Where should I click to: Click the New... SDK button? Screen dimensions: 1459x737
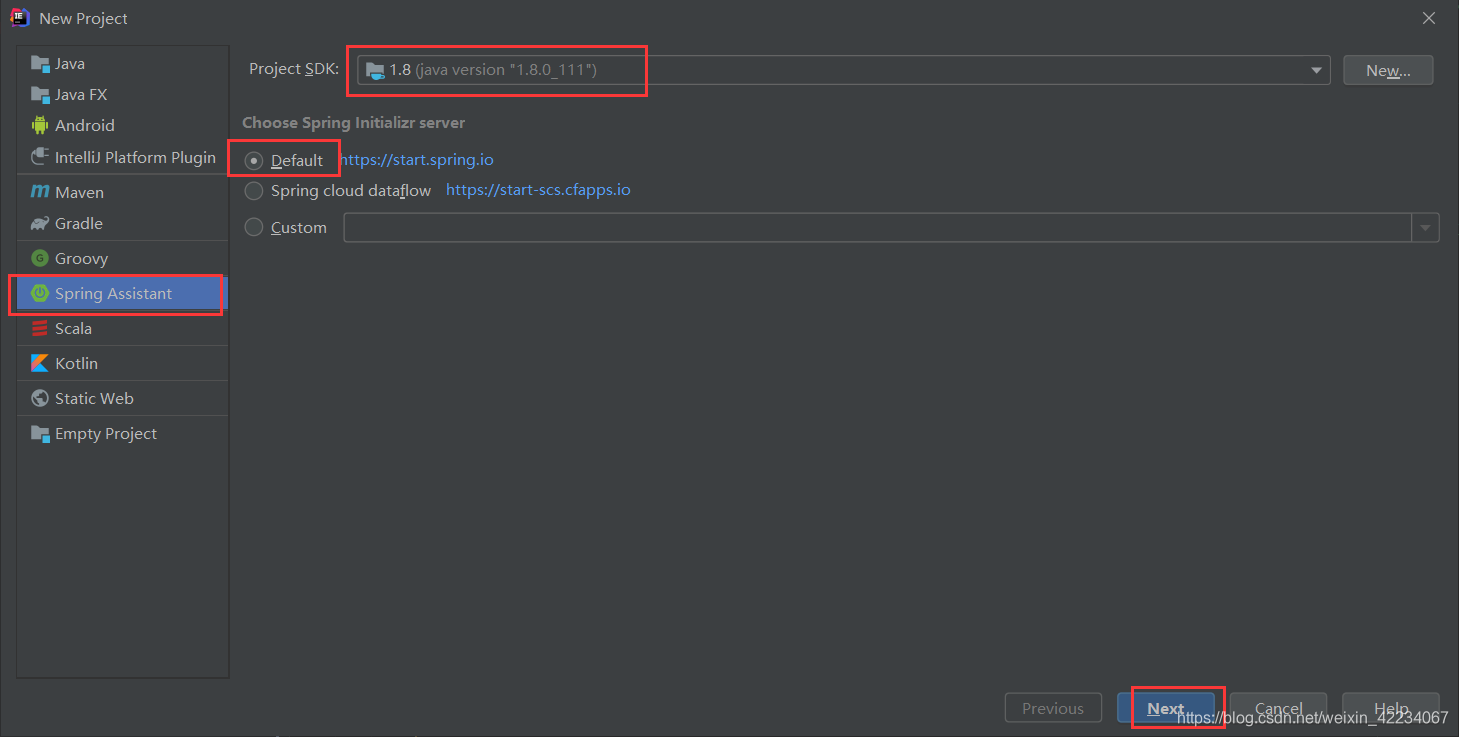[1388, 70]
